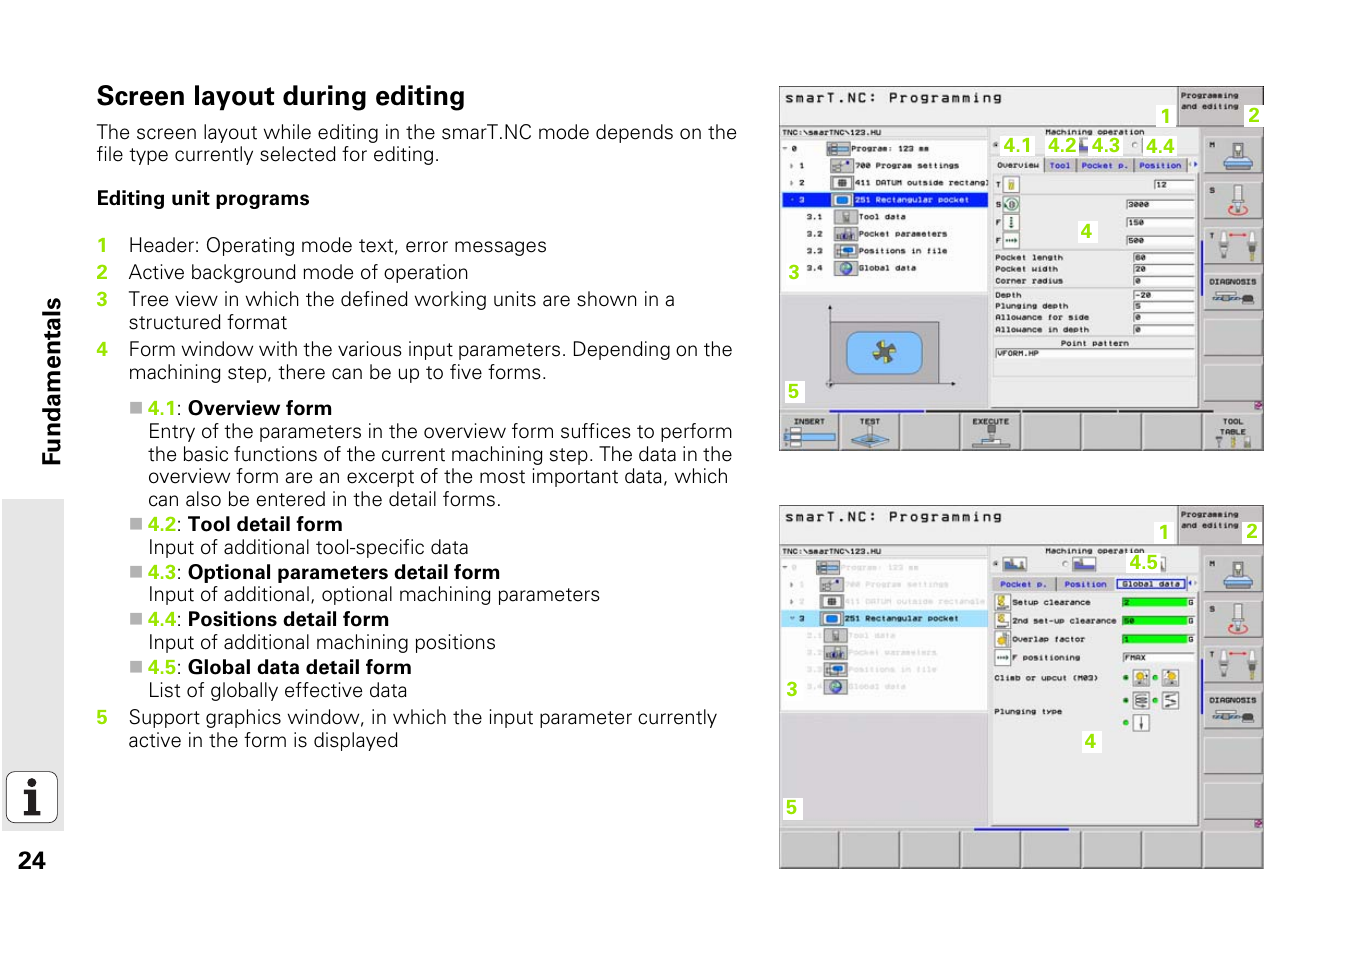1354x954 pixels.
Task: Click the Pocket length input field
Action: click(x=1163, y=257)
